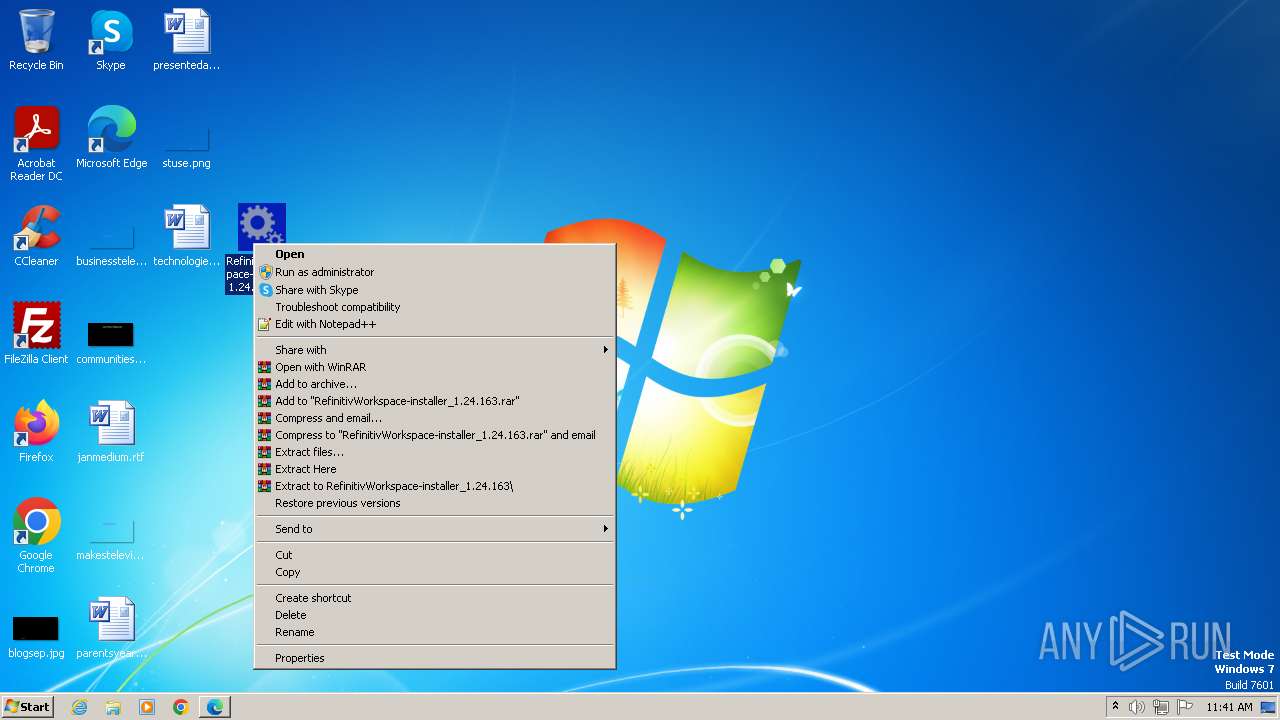Choose Create shortcut

pos(435,598)
